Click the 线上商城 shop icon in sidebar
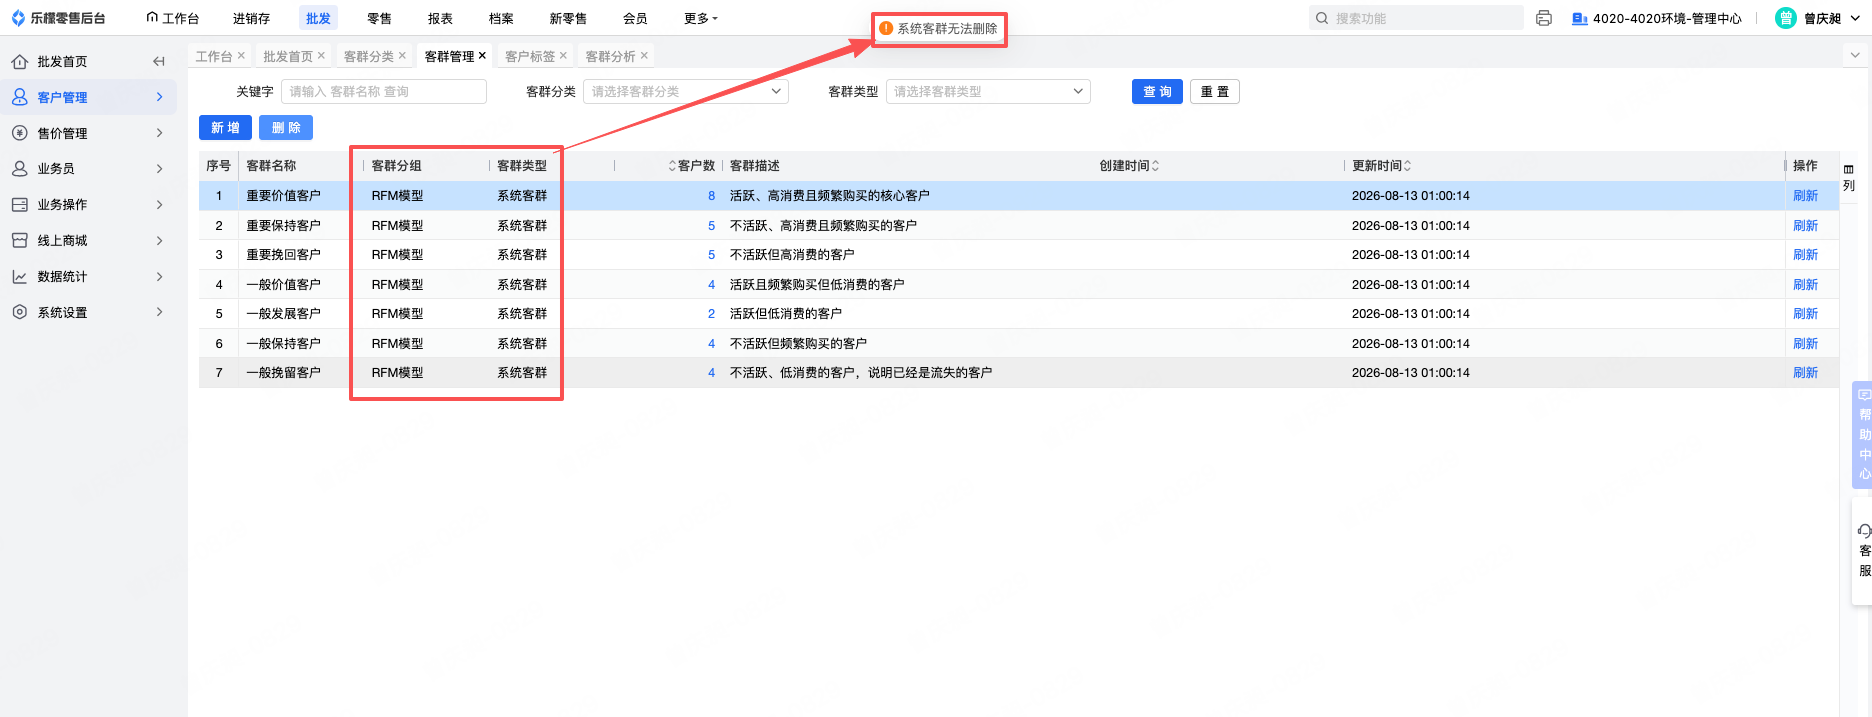This screenshot has width=1872, height=717. point(19,240)
